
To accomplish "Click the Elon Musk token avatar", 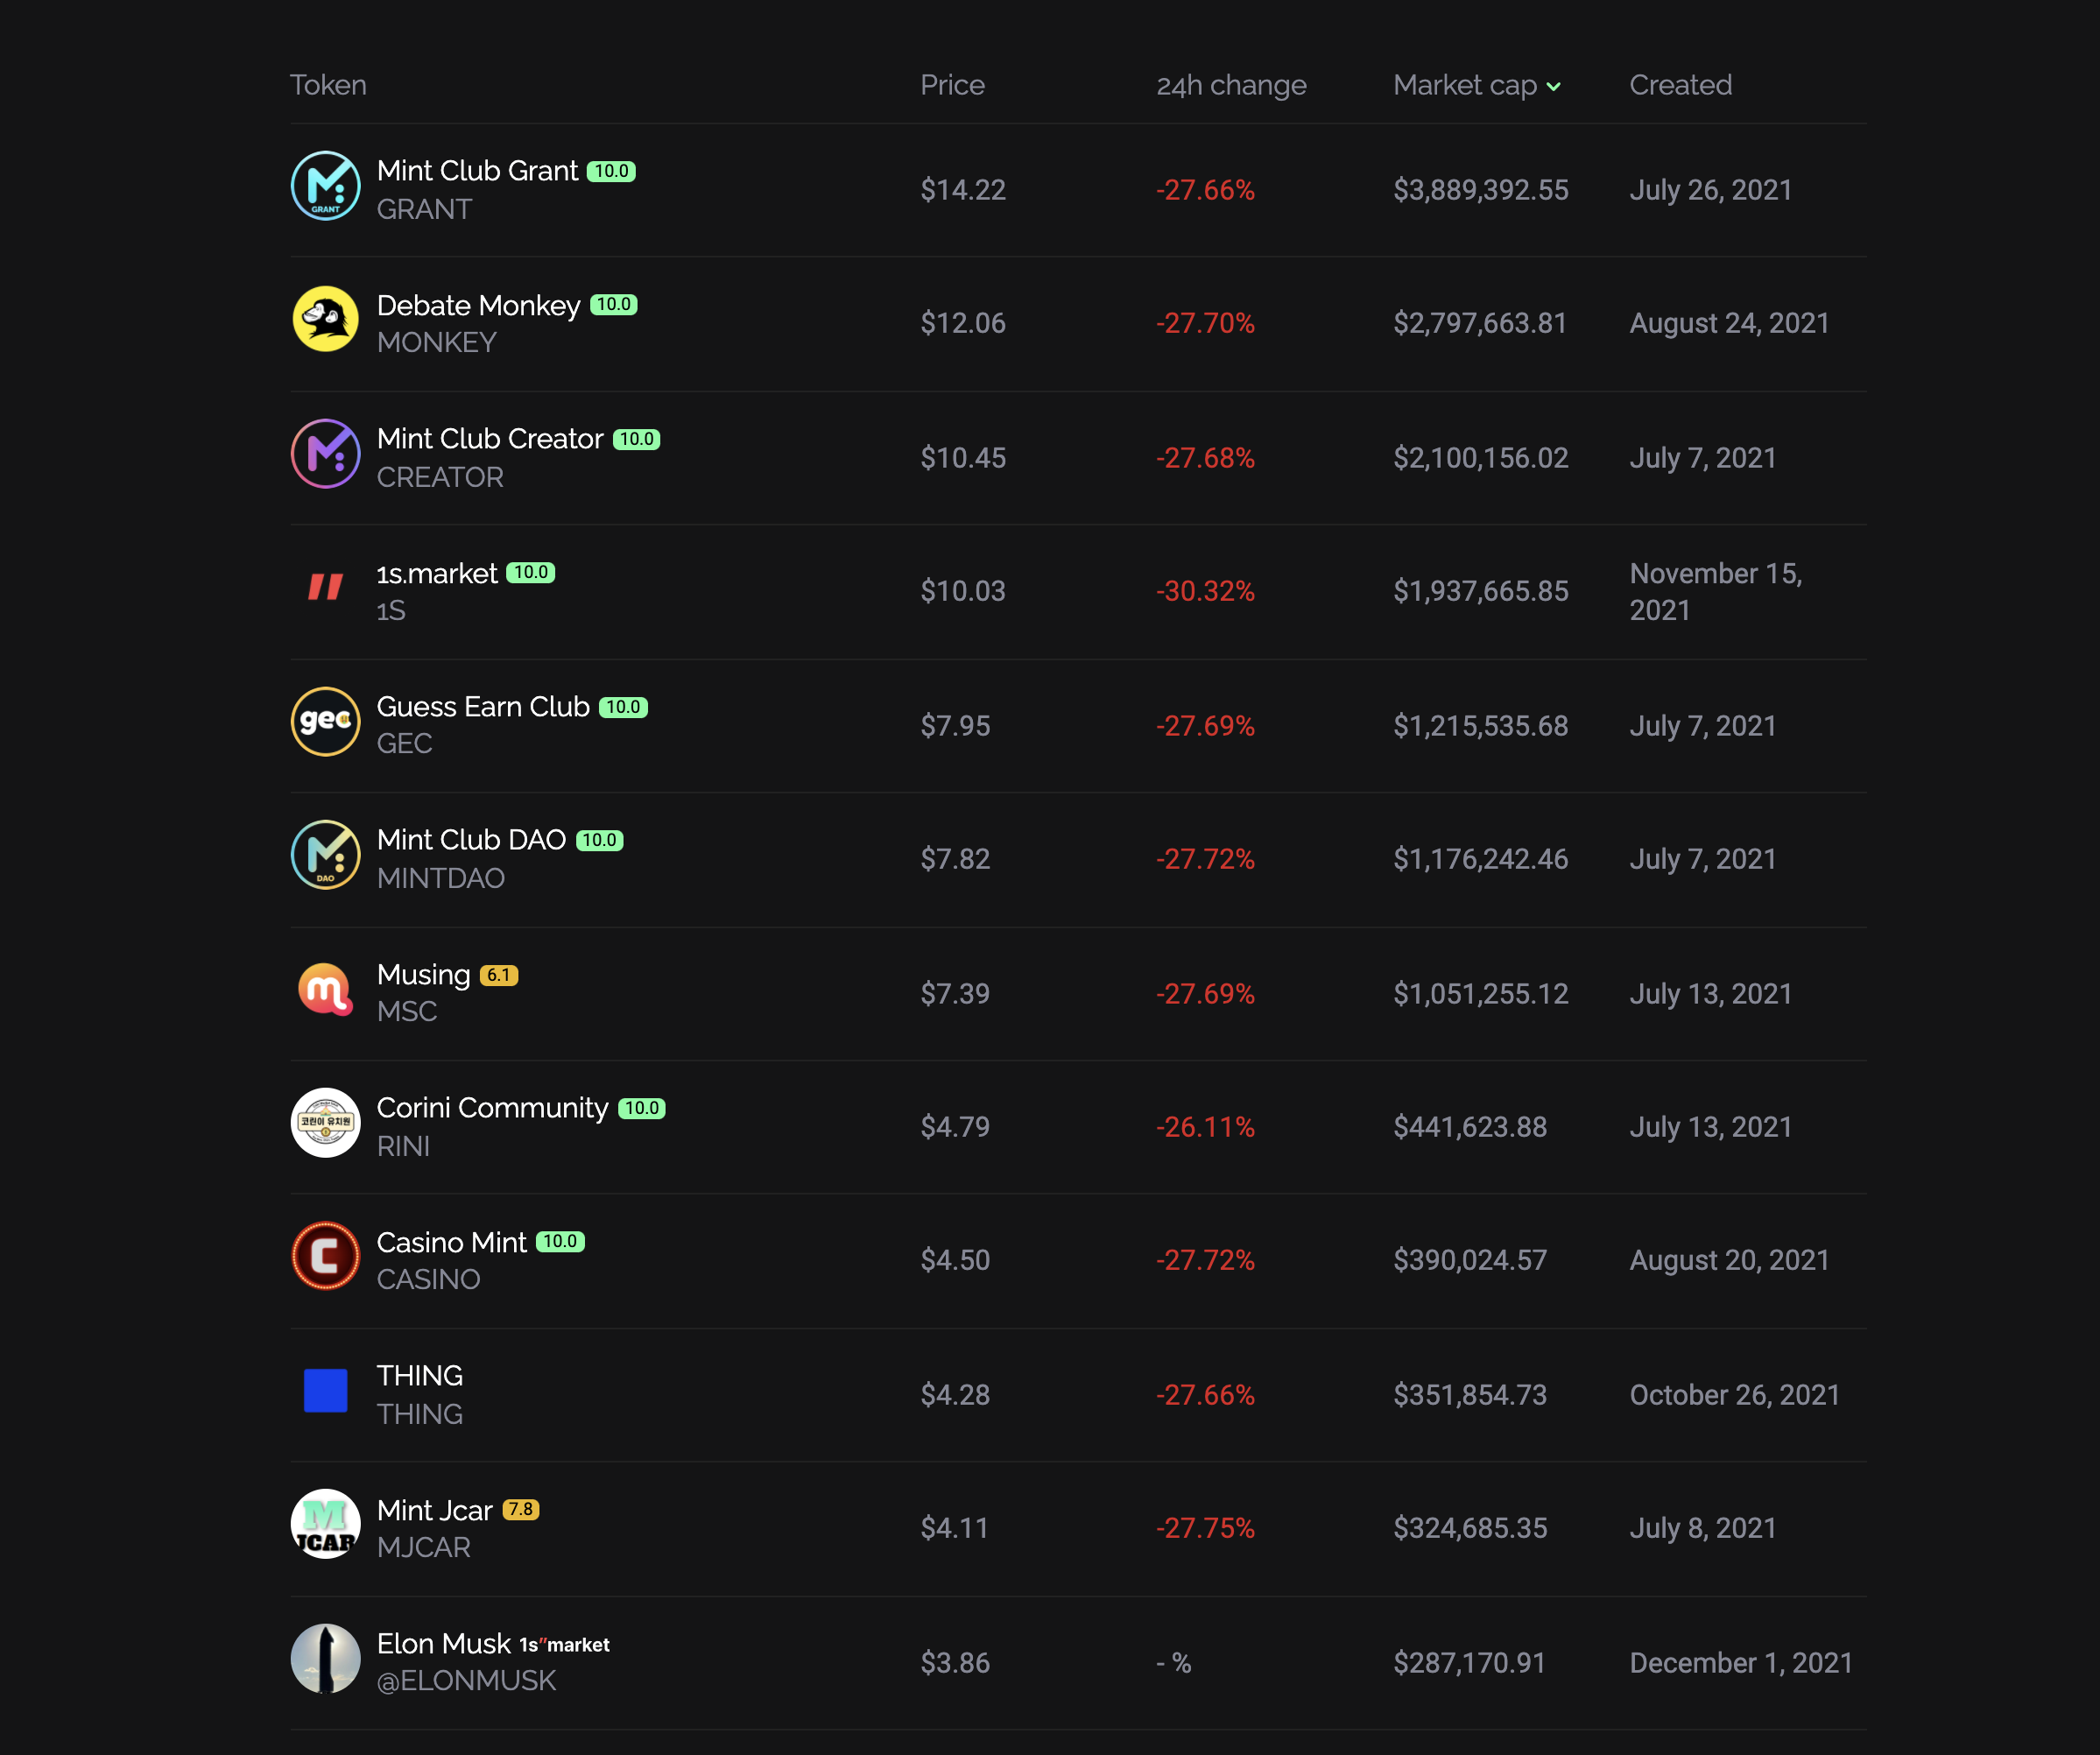I will [x=325, y=1659].
